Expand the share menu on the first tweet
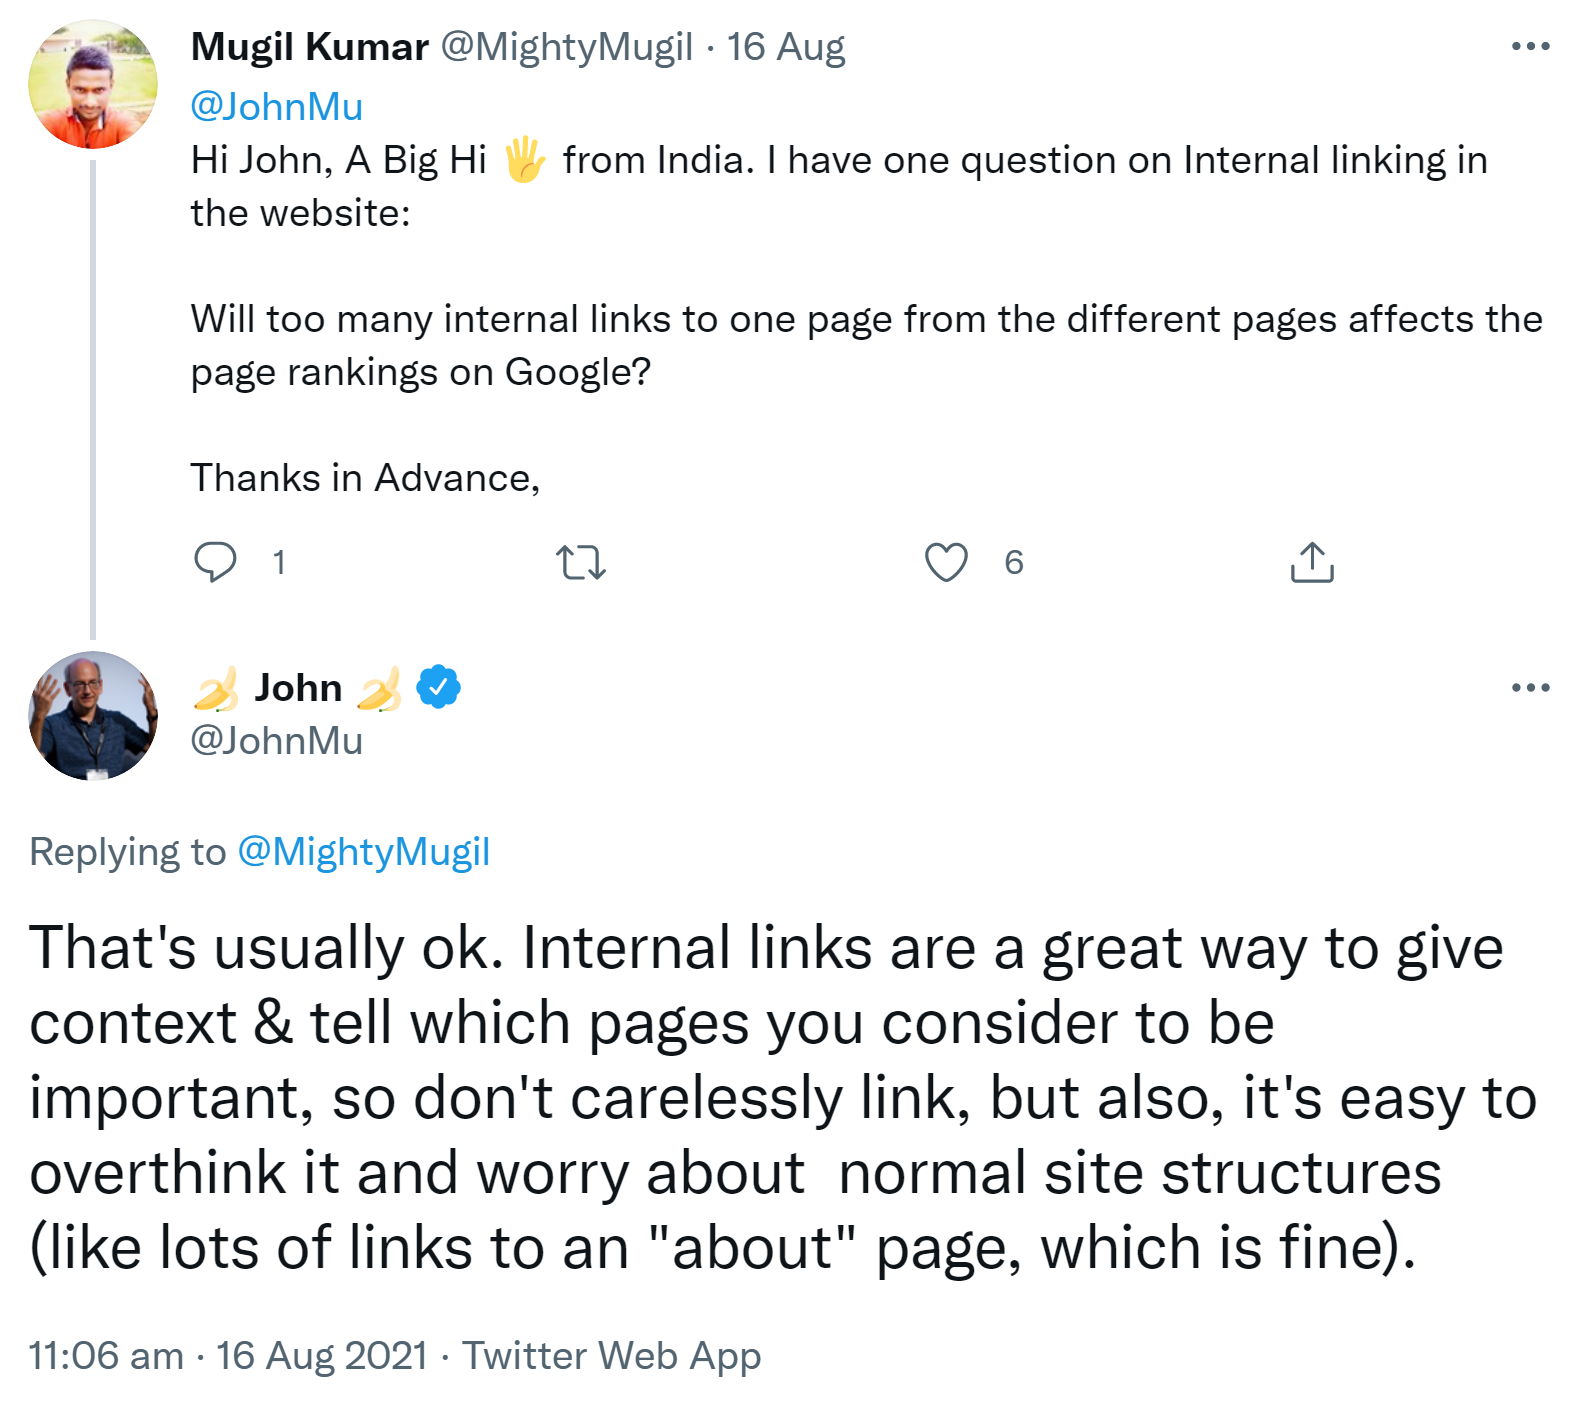The image size is (1583, 1411). tap(1313, 563)
